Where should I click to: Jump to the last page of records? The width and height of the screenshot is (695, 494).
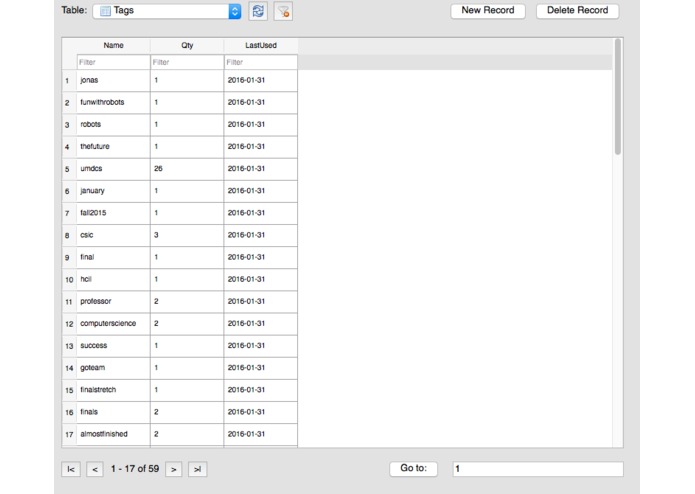tap(198, 469)
